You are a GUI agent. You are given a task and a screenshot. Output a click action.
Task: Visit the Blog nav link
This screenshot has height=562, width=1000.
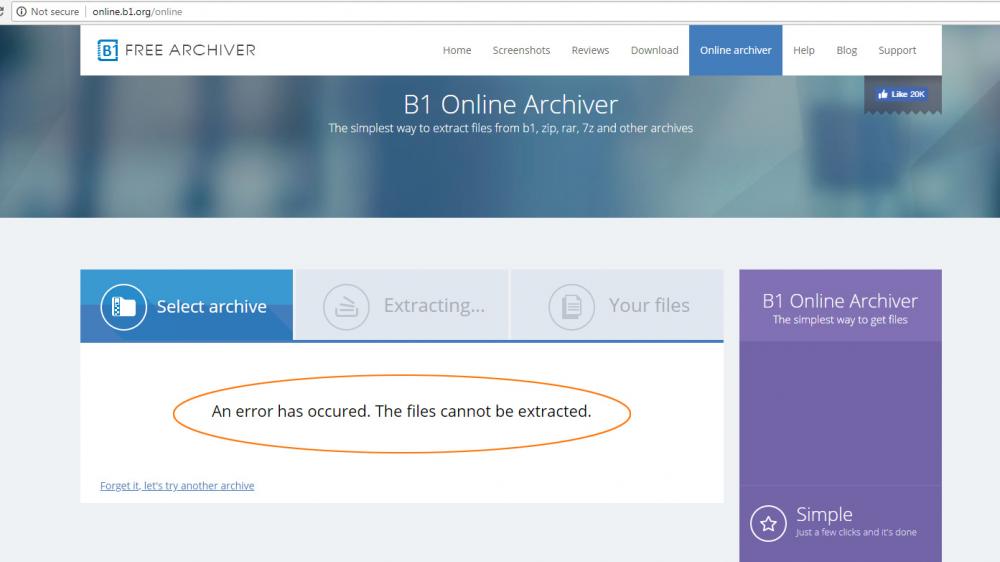click(x=846, y=50)
